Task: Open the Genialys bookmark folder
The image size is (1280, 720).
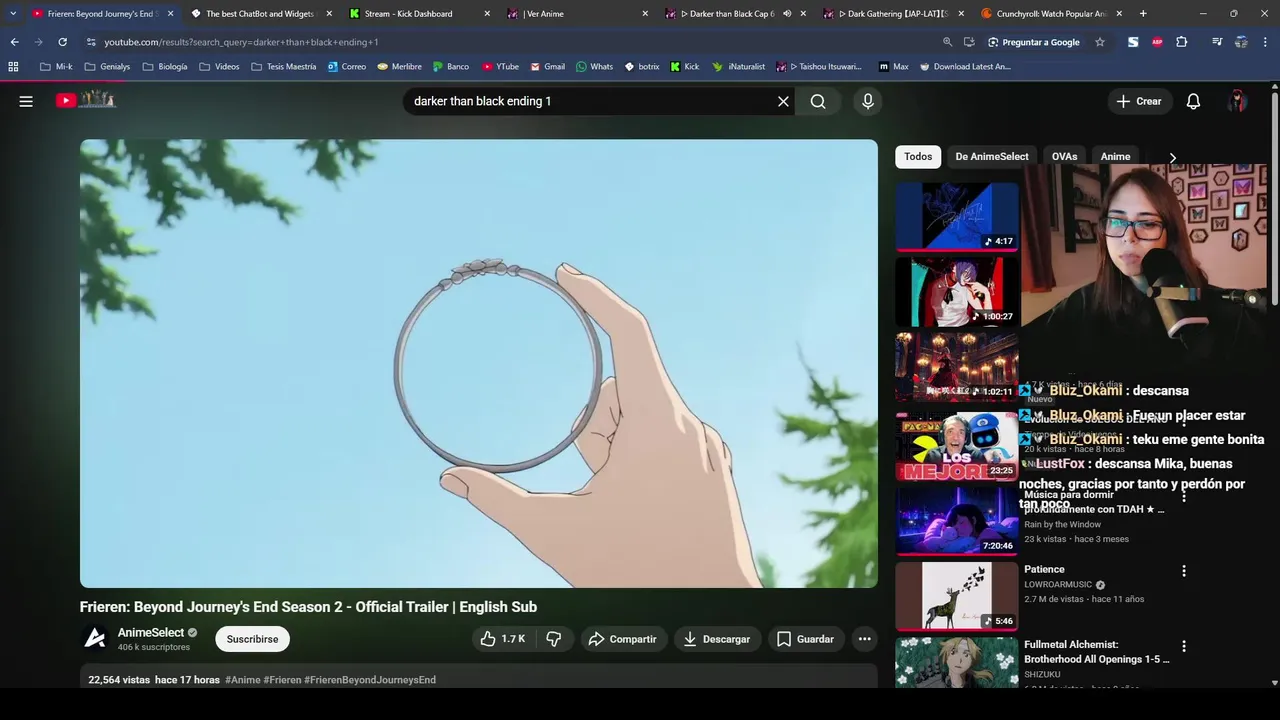Action: [x=107, y=67]
